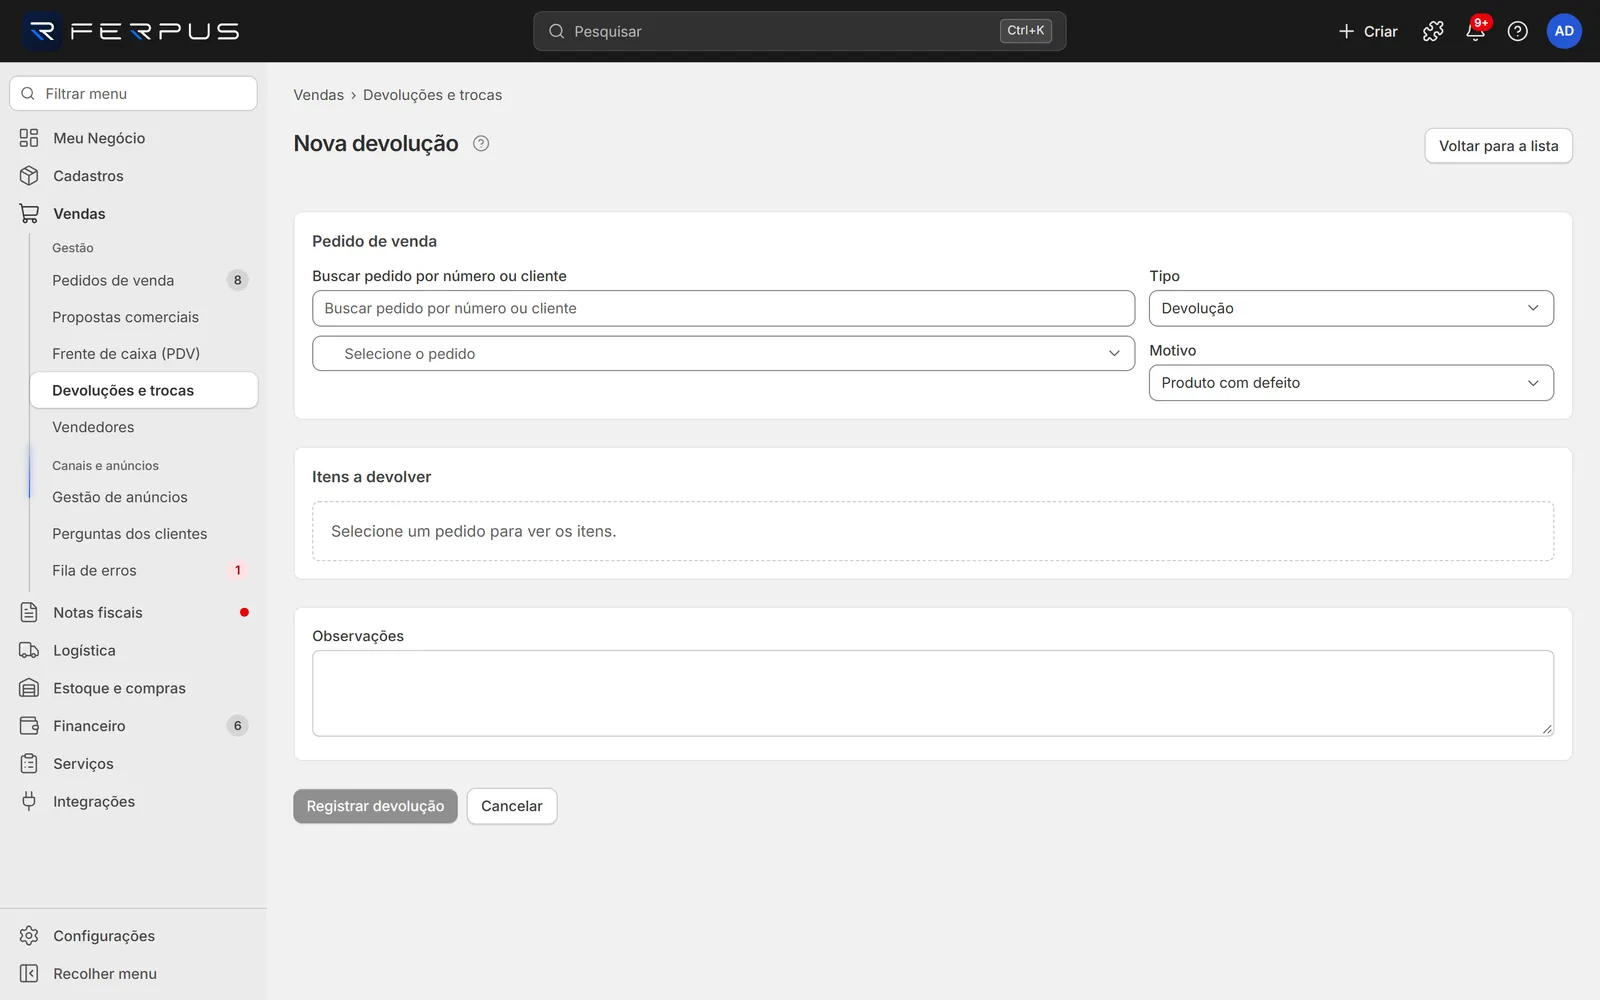Click the Vendas breadcrumb link

pos(318,95)
